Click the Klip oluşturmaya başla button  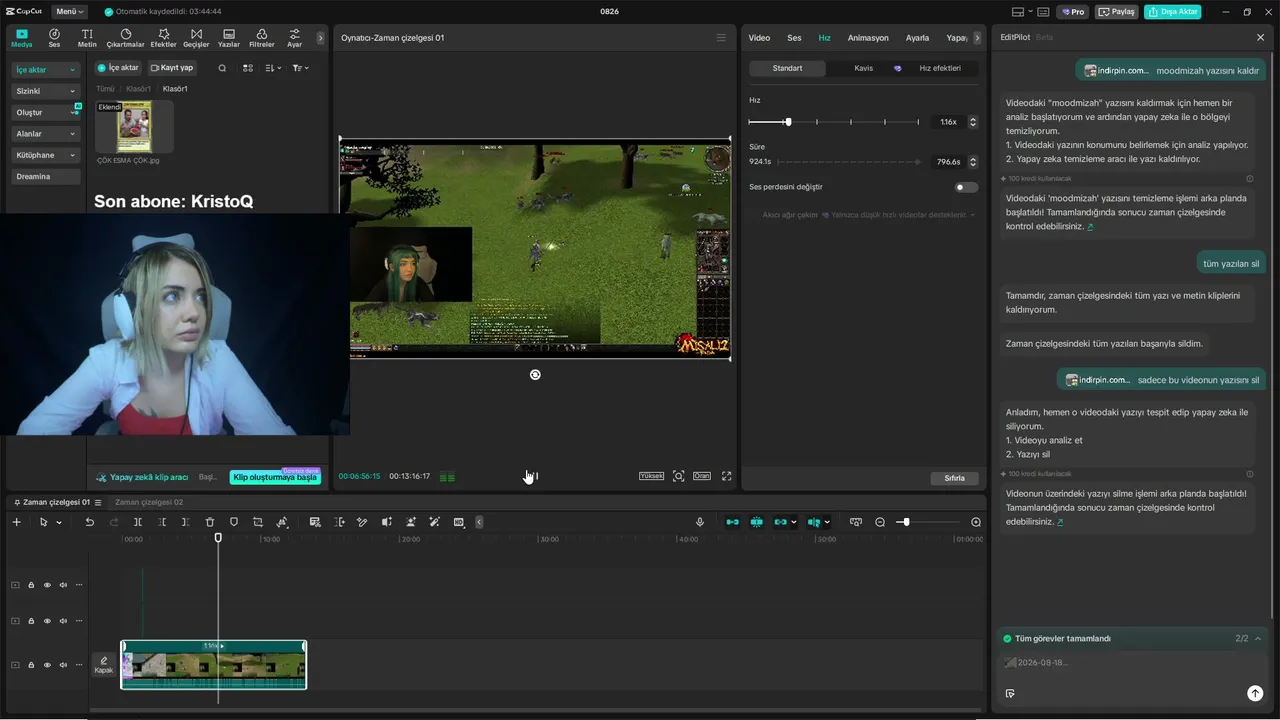coord(275,477)
